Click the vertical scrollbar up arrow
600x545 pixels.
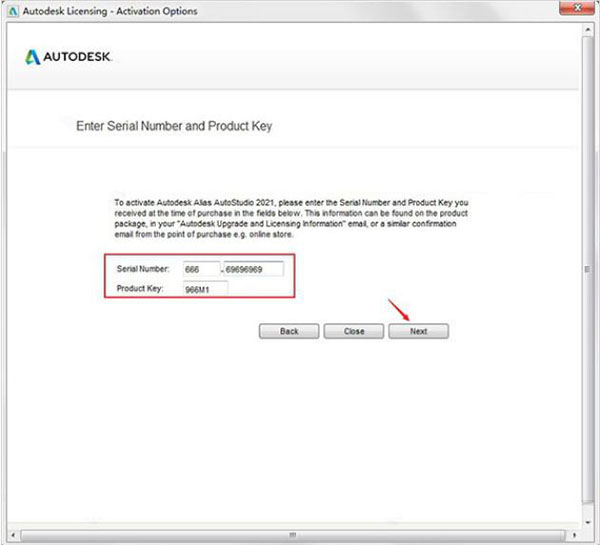(588, 29)
